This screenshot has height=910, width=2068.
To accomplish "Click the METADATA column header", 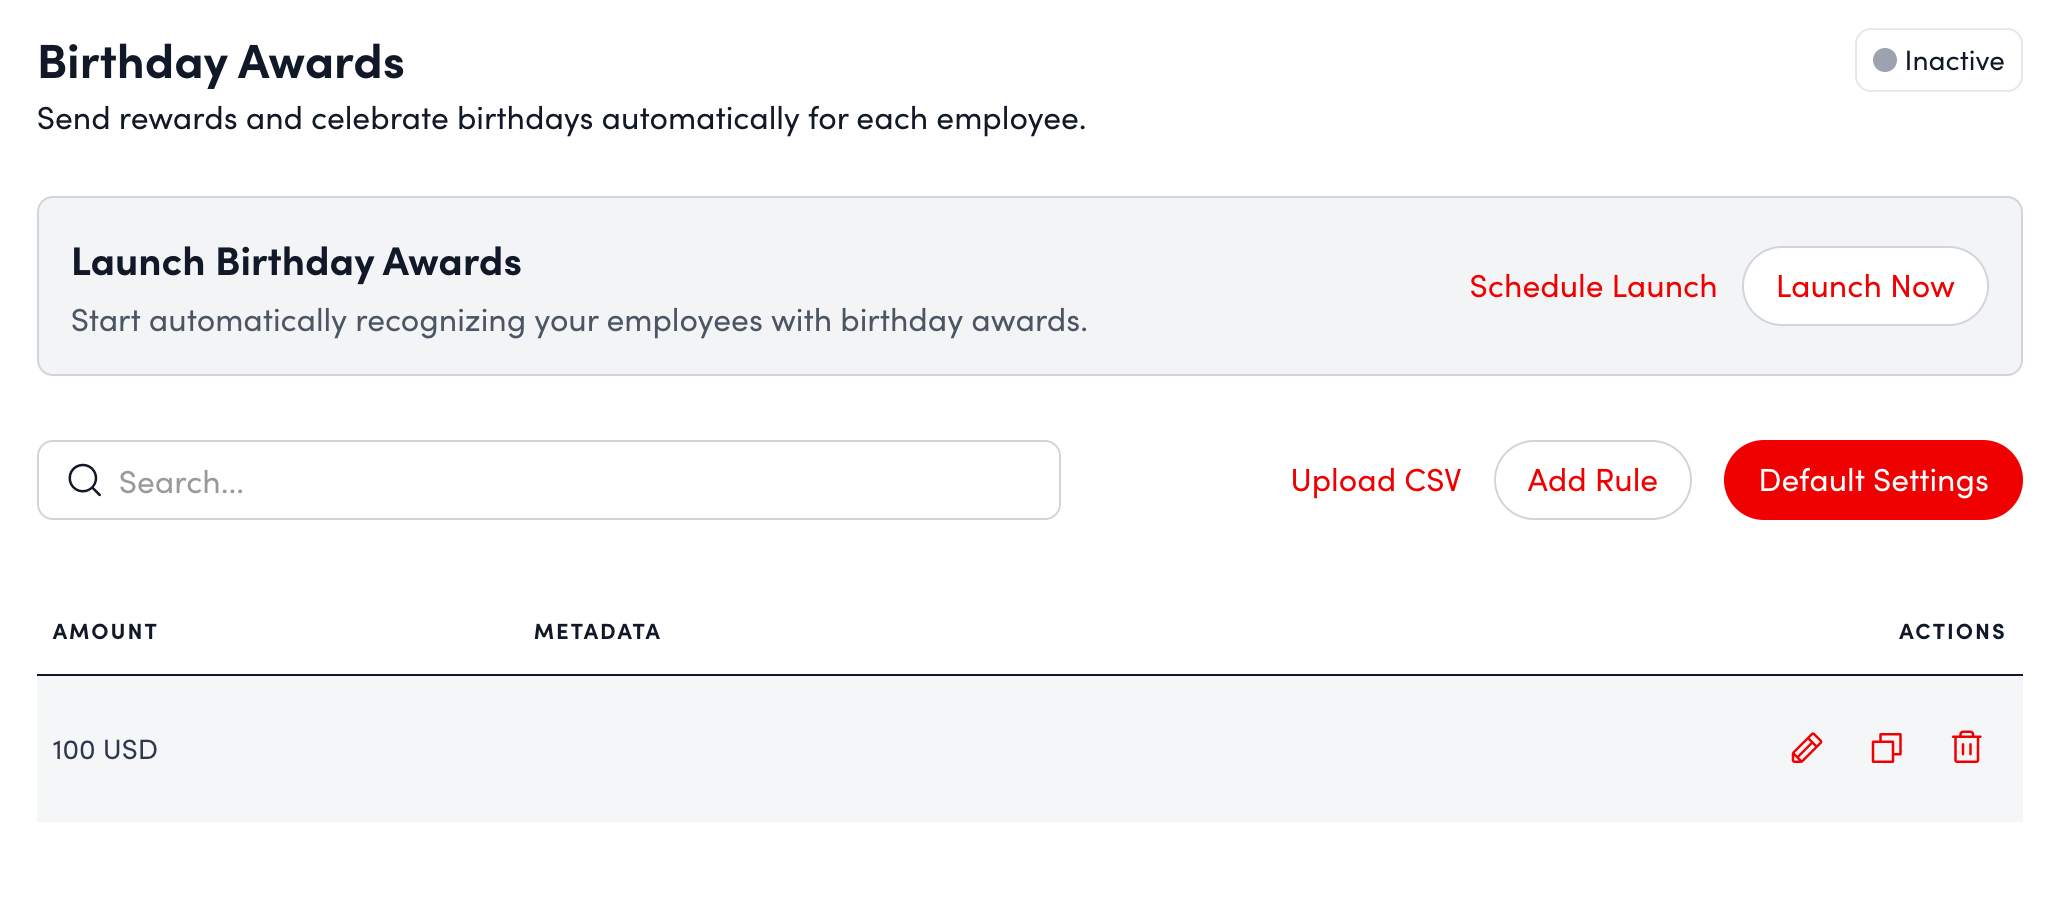I will (597, 632).
